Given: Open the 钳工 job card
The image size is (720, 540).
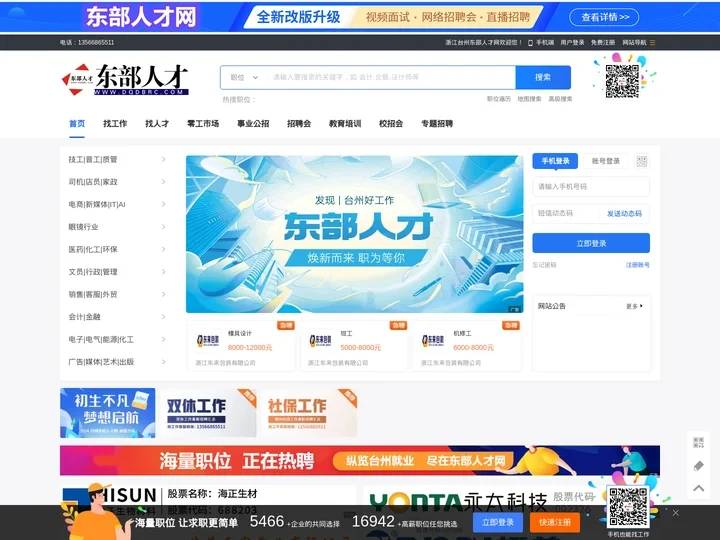Looking at the screenshot, I should point(354,346).
